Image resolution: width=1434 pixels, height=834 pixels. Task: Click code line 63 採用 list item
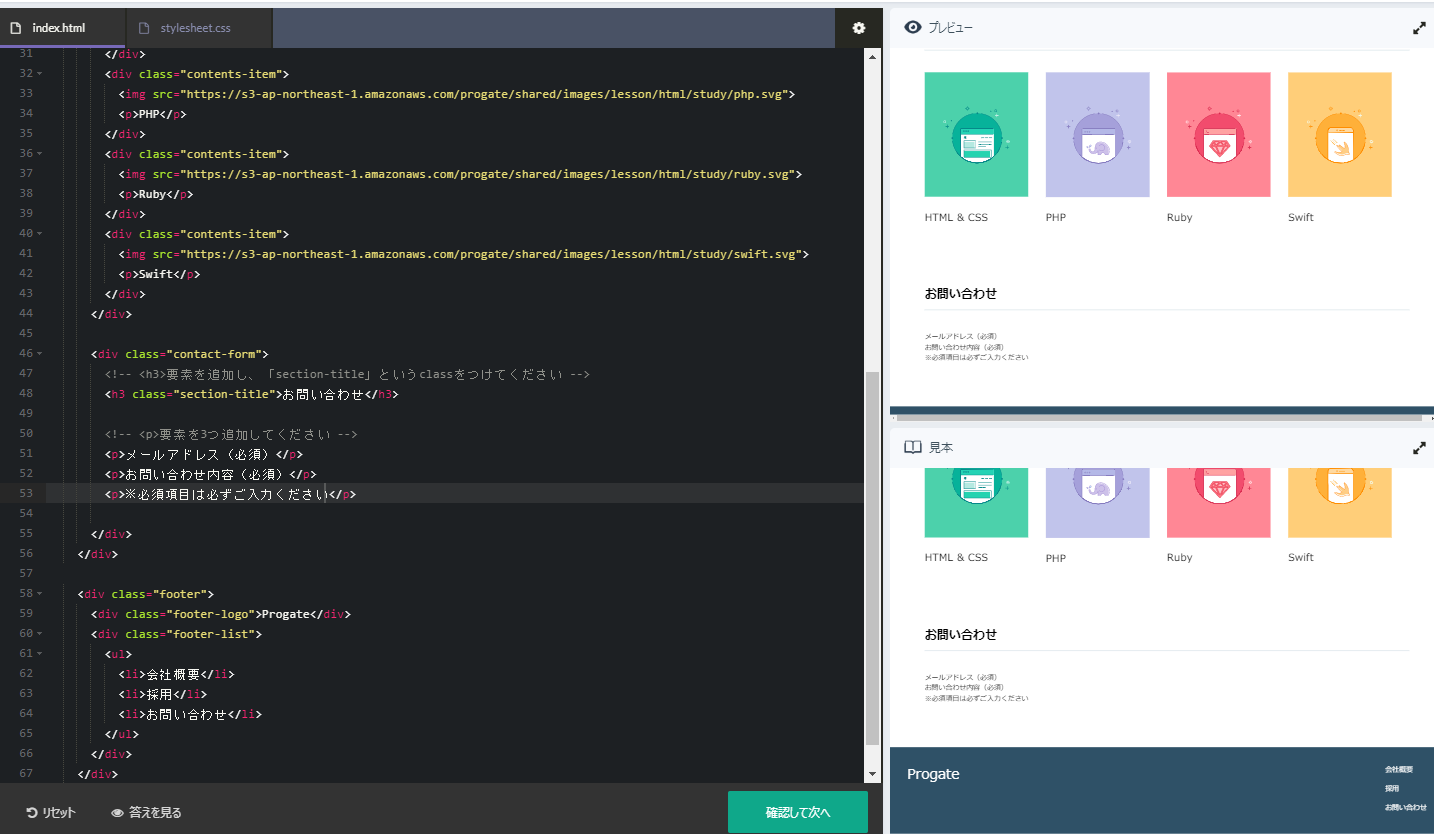[x=163, y=694]
